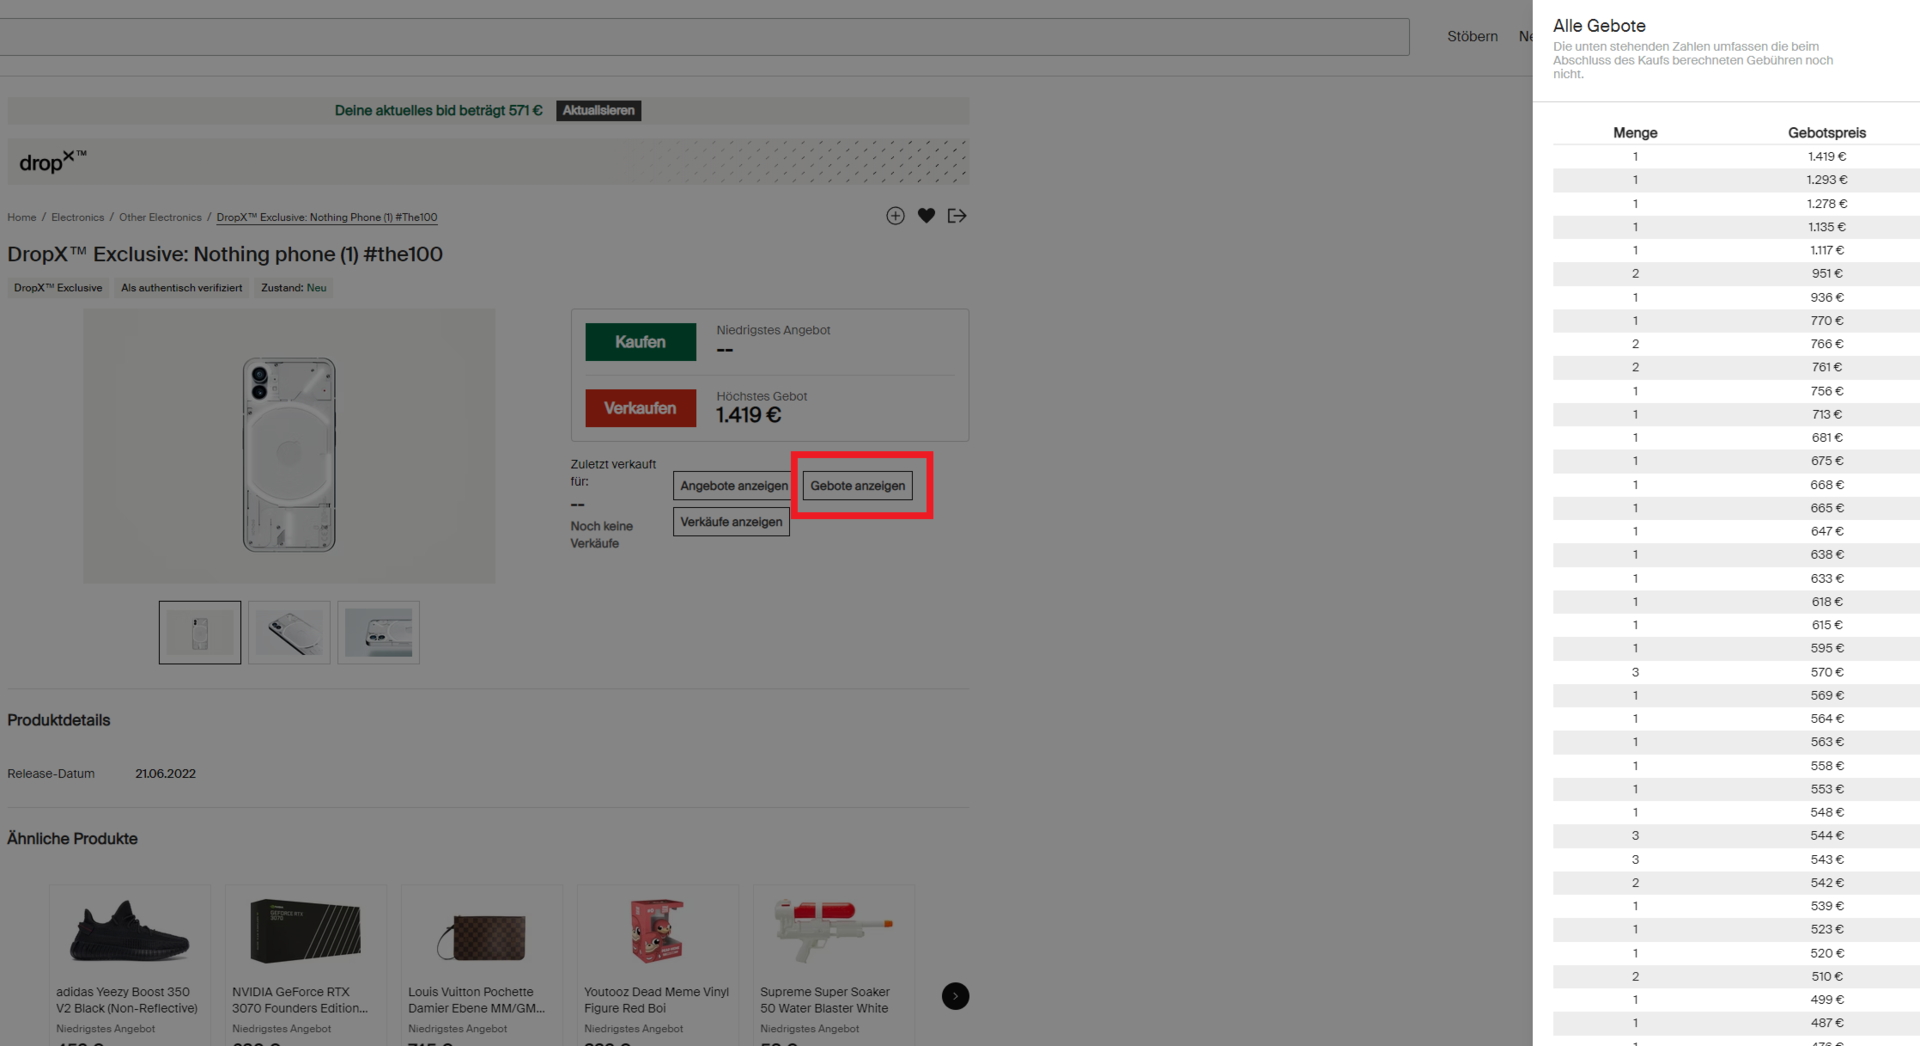Click the 570 € bid row
The width and height of the screenshot is (1920, 1046).
1736,672
